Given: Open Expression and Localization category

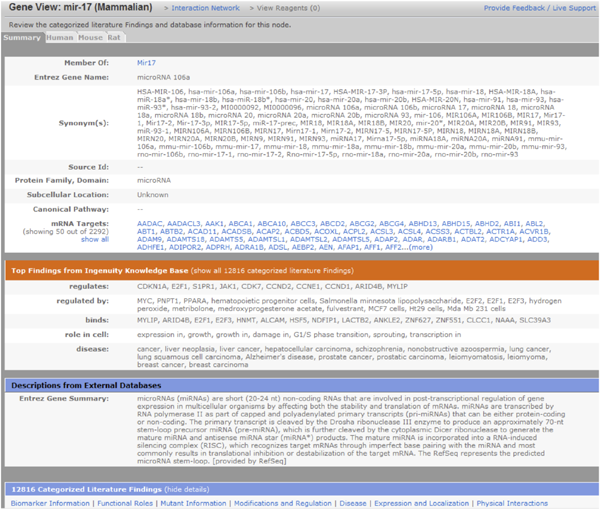Looking at the screenshot, I should coord(421,503).
